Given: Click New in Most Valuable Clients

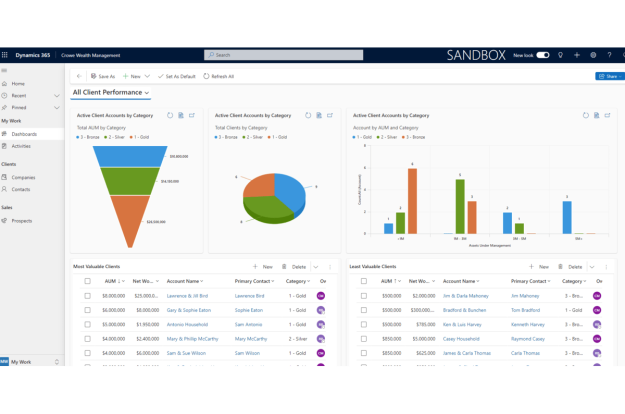Looking at the screenshot, I should pos(263,267).
